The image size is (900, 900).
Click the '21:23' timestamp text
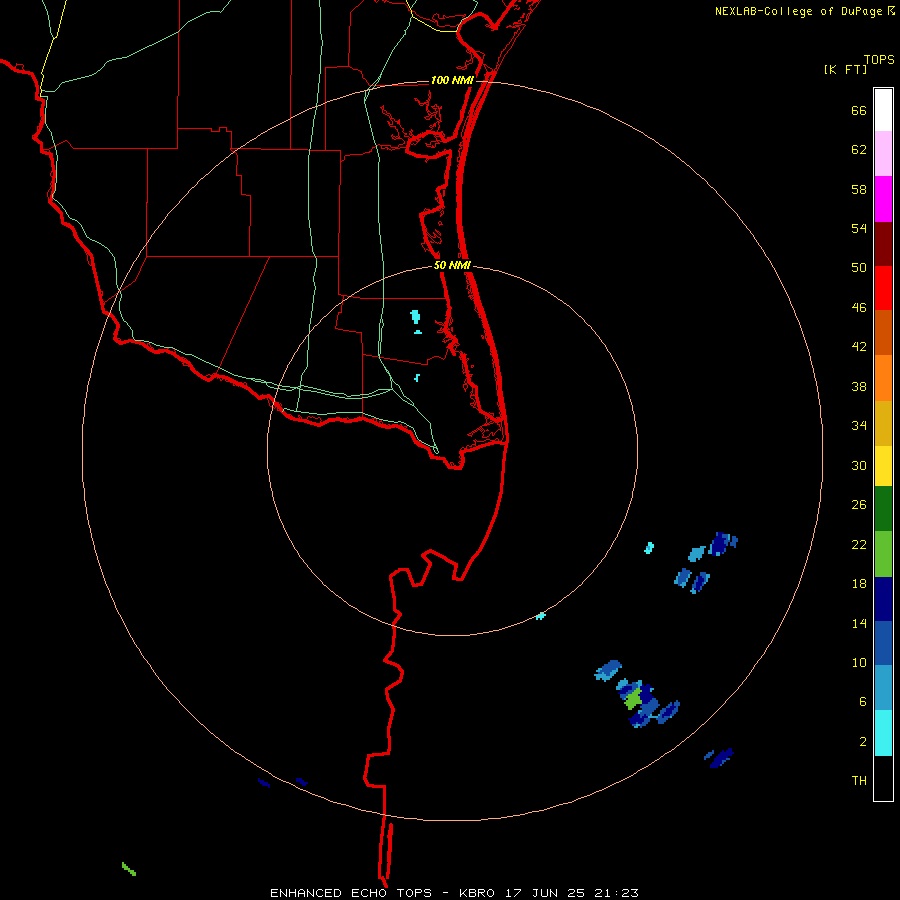coord(615,893)
